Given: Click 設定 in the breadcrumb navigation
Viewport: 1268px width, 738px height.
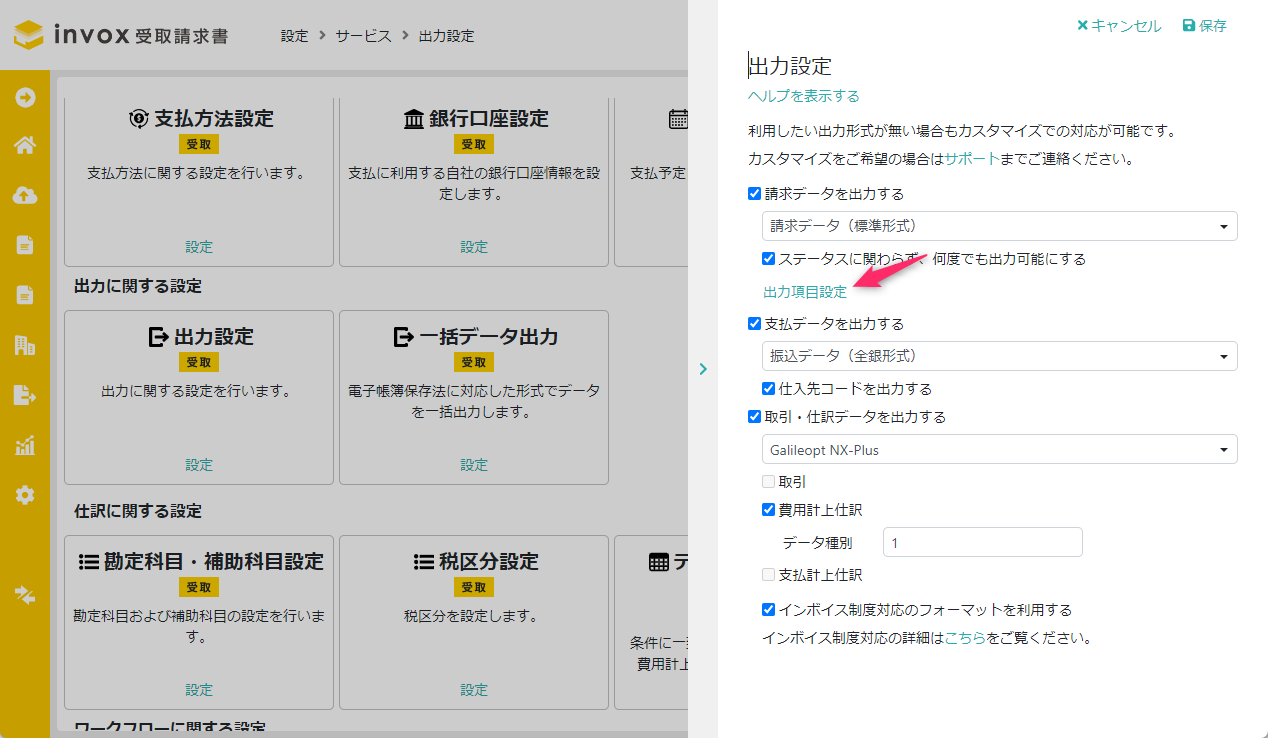Looking at the screenshot, I should pos(294,35).
